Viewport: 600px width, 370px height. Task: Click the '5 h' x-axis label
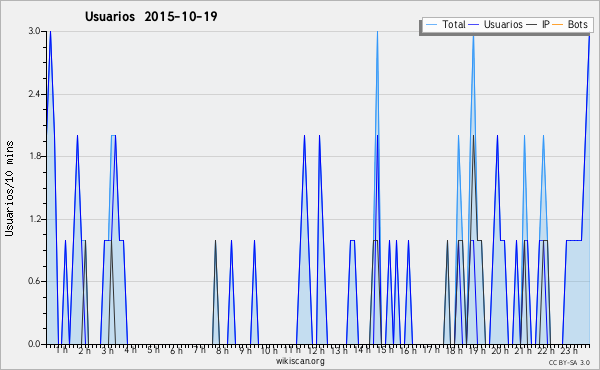153,350
